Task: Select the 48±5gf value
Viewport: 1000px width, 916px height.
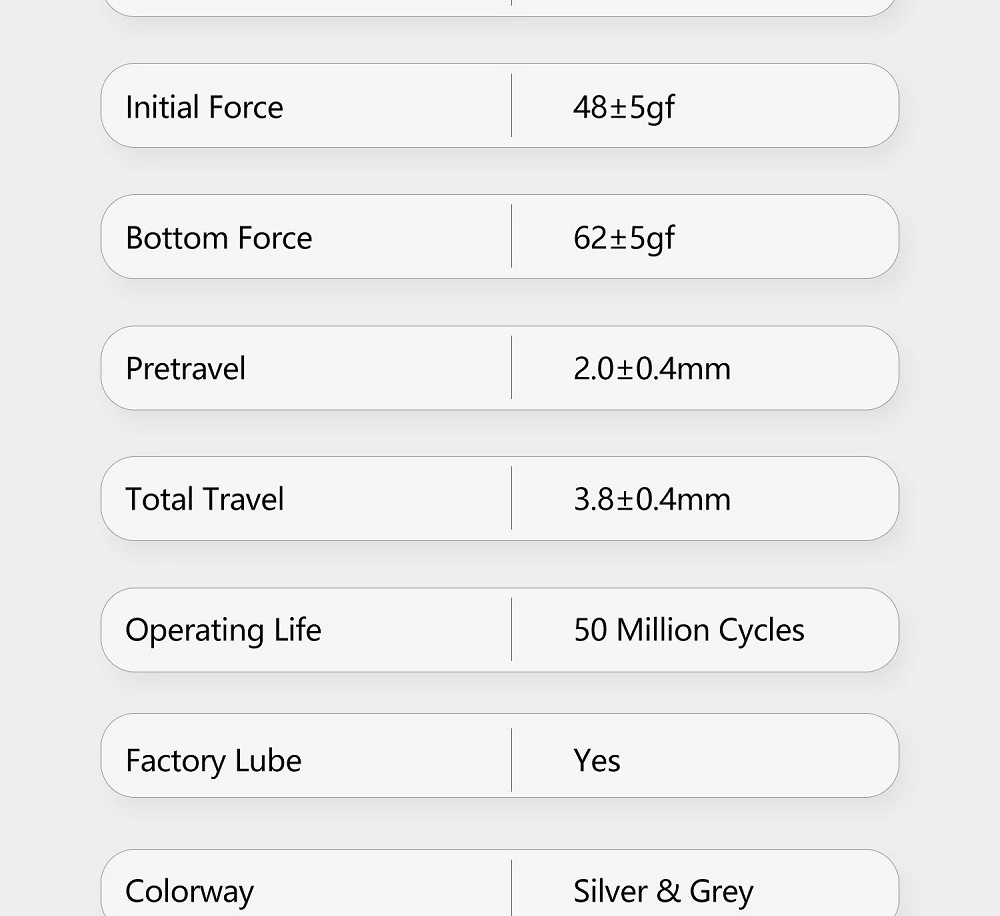Action: point(624,107)
